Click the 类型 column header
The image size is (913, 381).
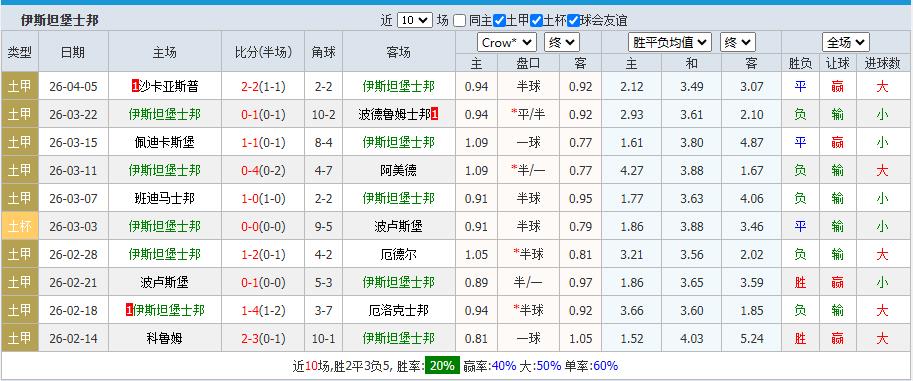[x=20, y=52]
